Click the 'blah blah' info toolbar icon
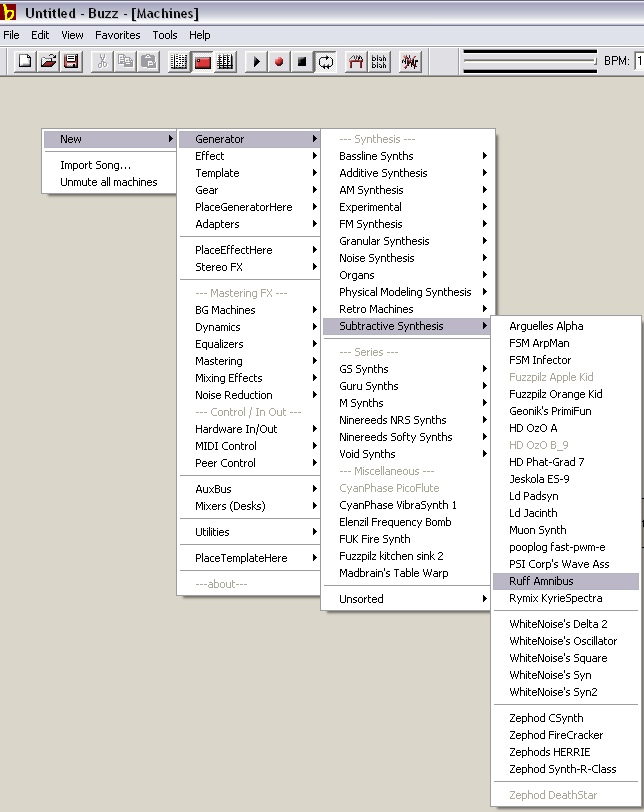 [379, 62]
